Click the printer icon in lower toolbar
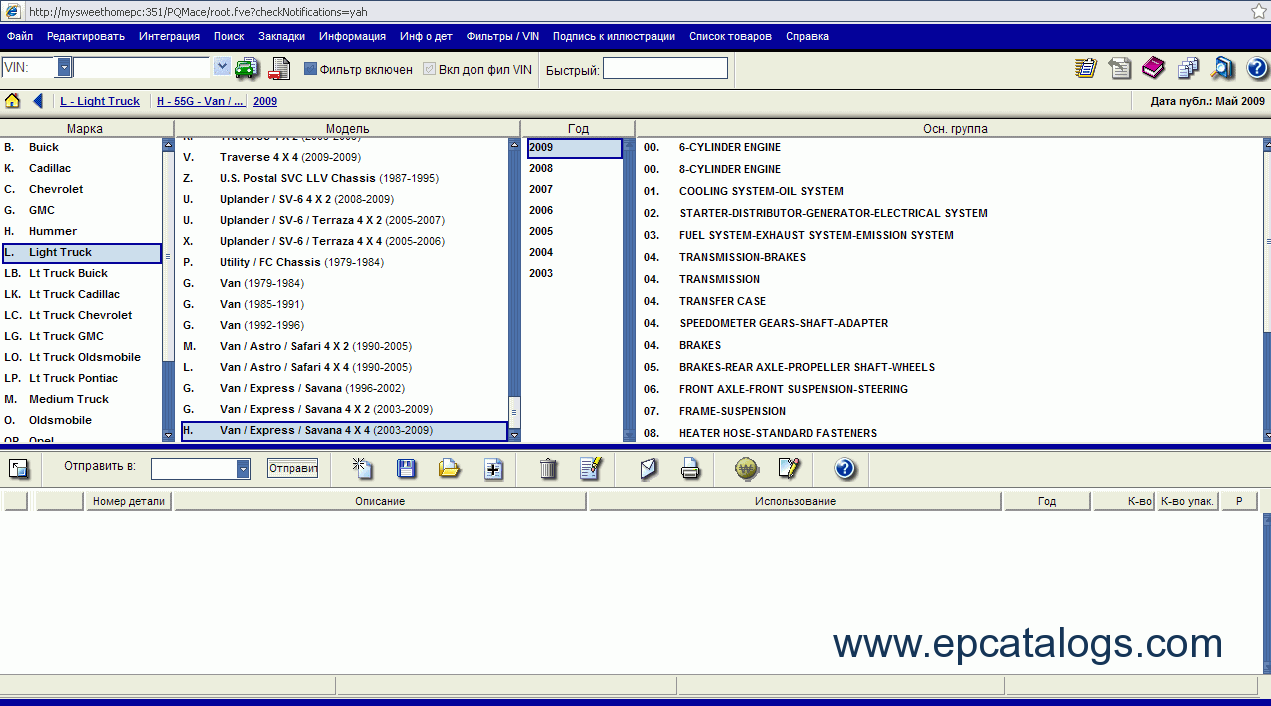This screenshot has width=1271, height=706. coord(691,468)
